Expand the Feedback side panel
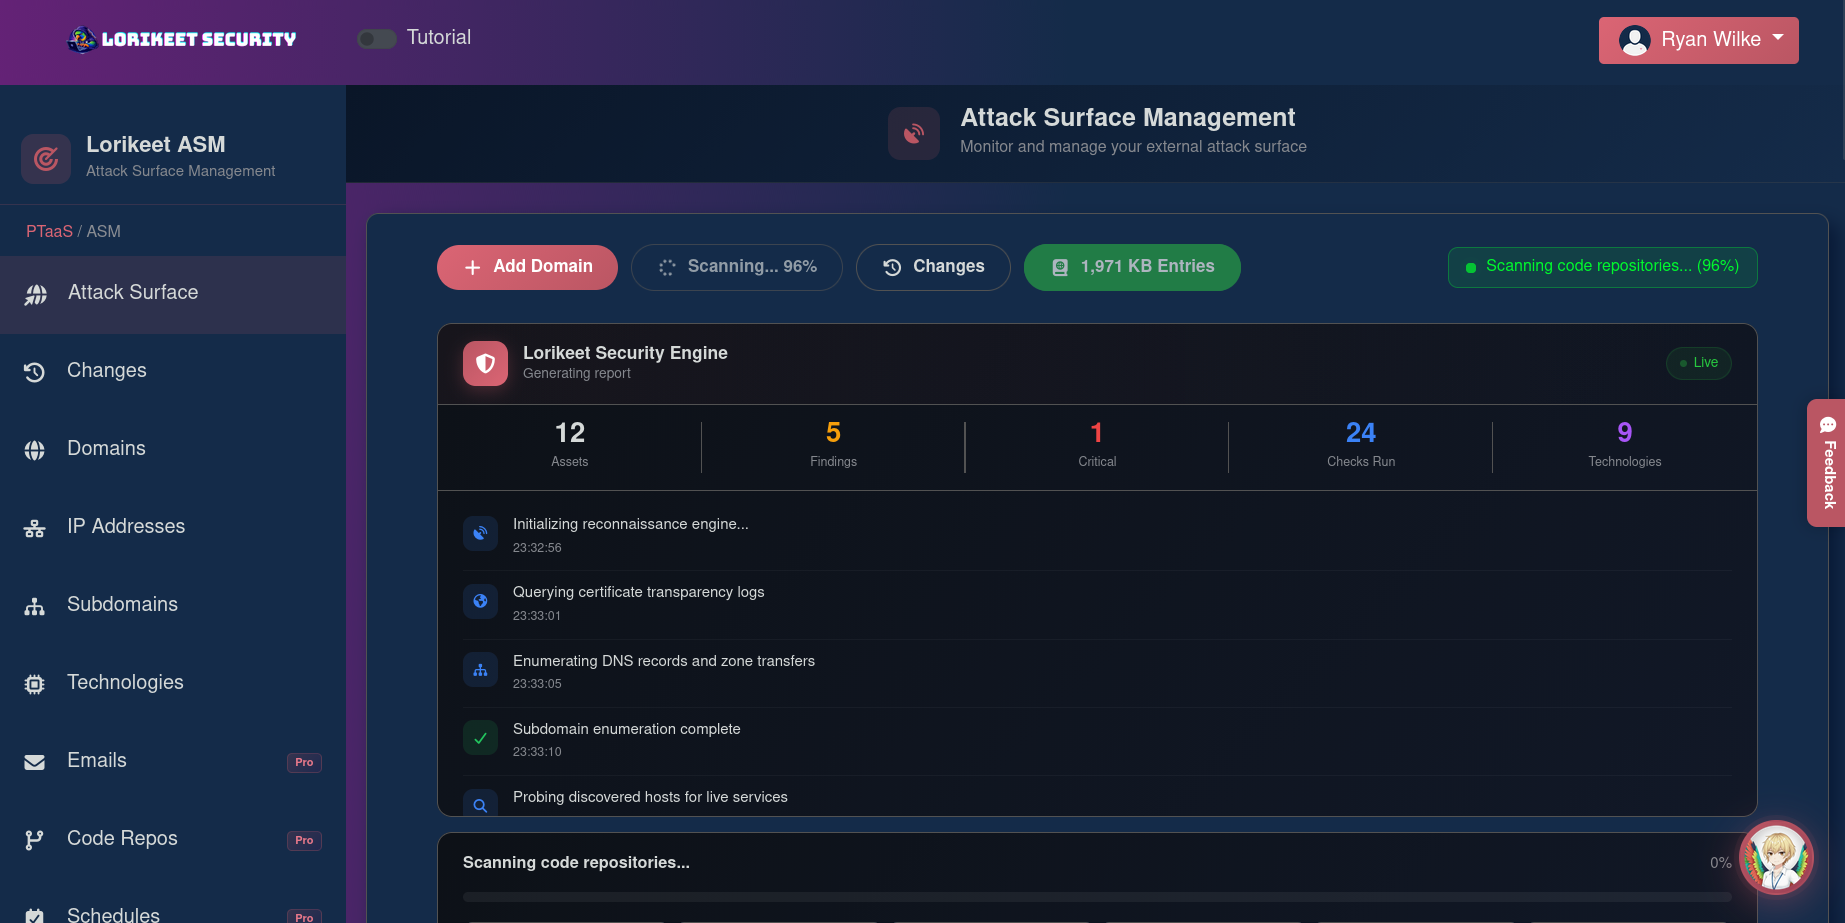Screen dimensions: 1845x923 pyautogui.click(x=1827, y=463)
